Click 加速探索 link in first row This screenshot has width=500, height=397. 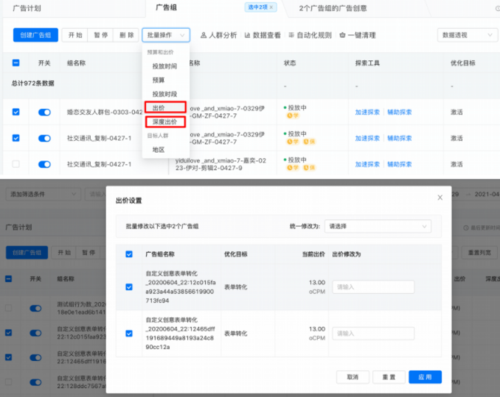coord(367,112)
